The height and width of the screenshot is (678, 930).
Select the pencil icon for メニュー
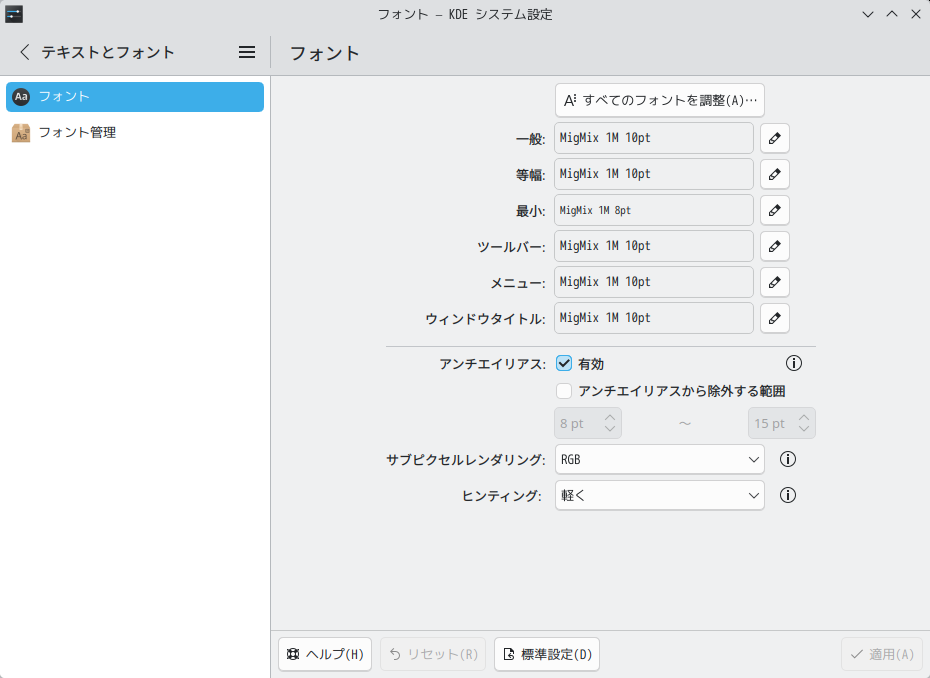click(774, 282)
